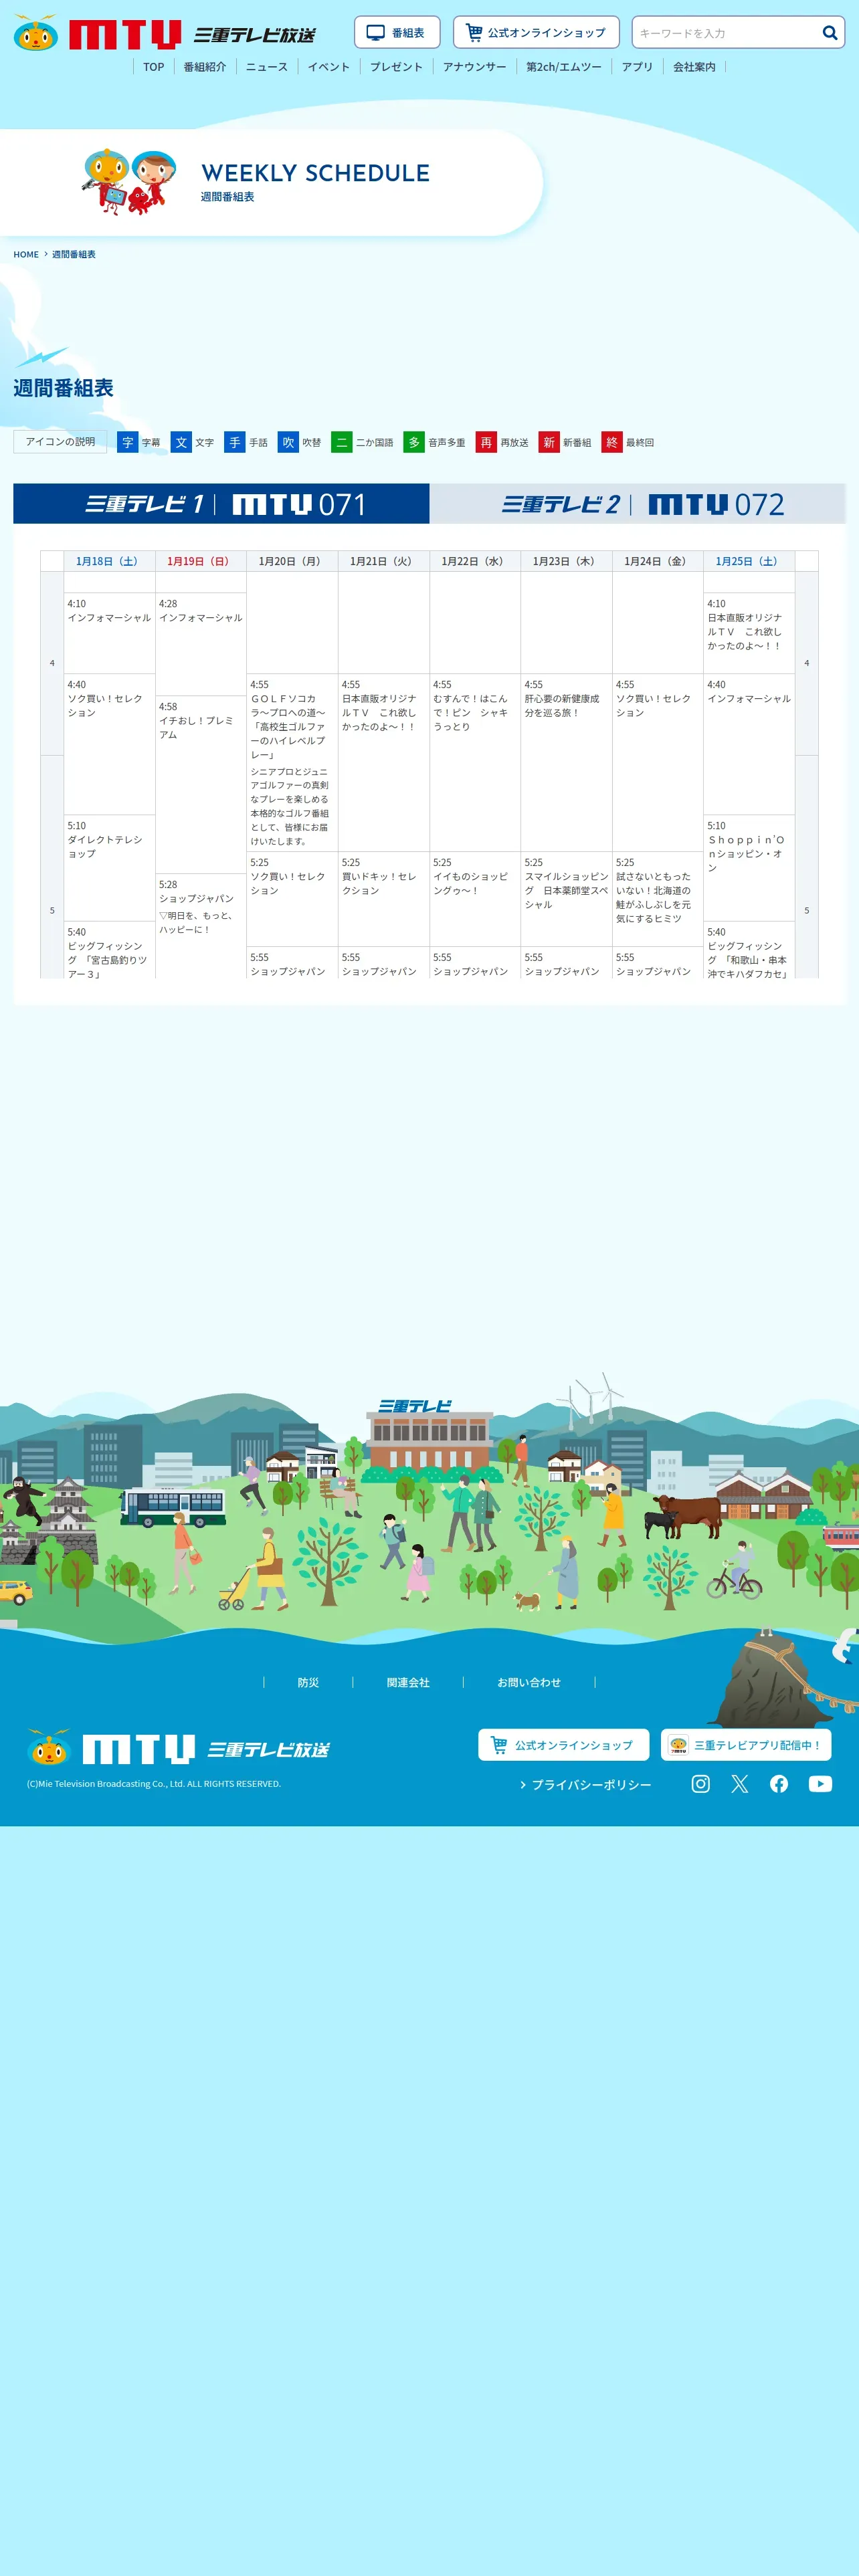Image resolution: width=859 pixels, height=2576 pixels.
Task: Click お問い合わせ footer link
Action: pyautogui.click(x=529, y=1683)
